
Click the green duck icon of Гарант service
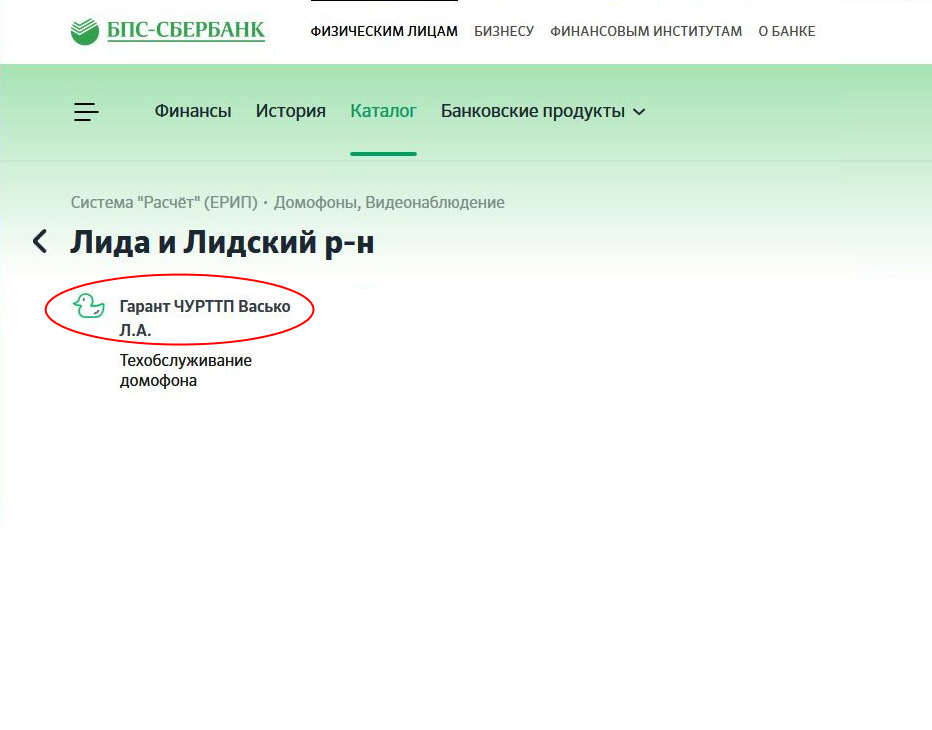coord(89,306)
